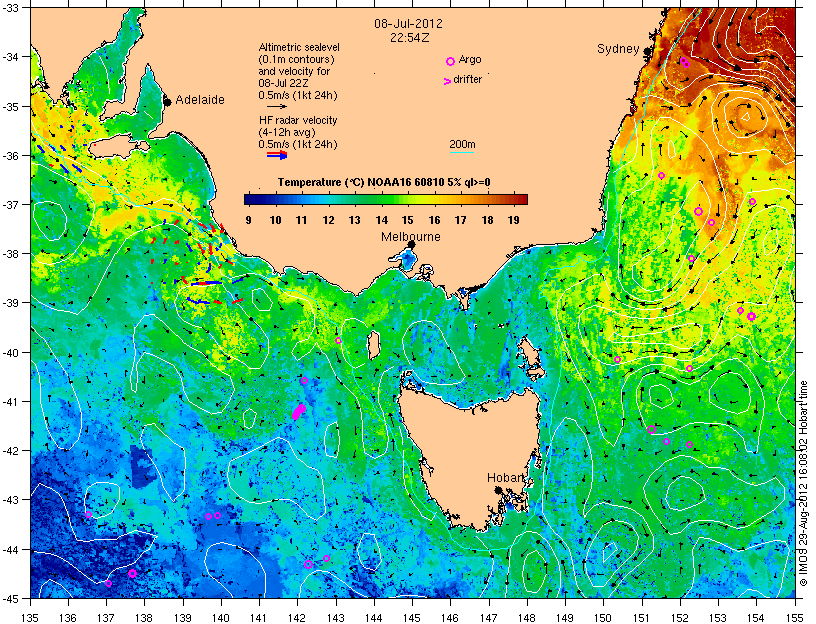The image size is (816, 624).
Task: Click the black dot marking Sydney
Action: [x=647, y=51]
